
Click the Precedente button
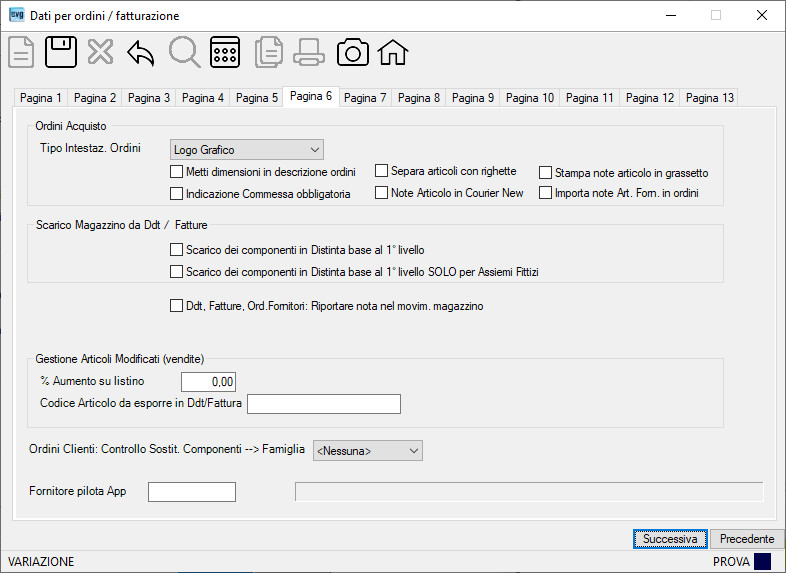click(747, 539)
